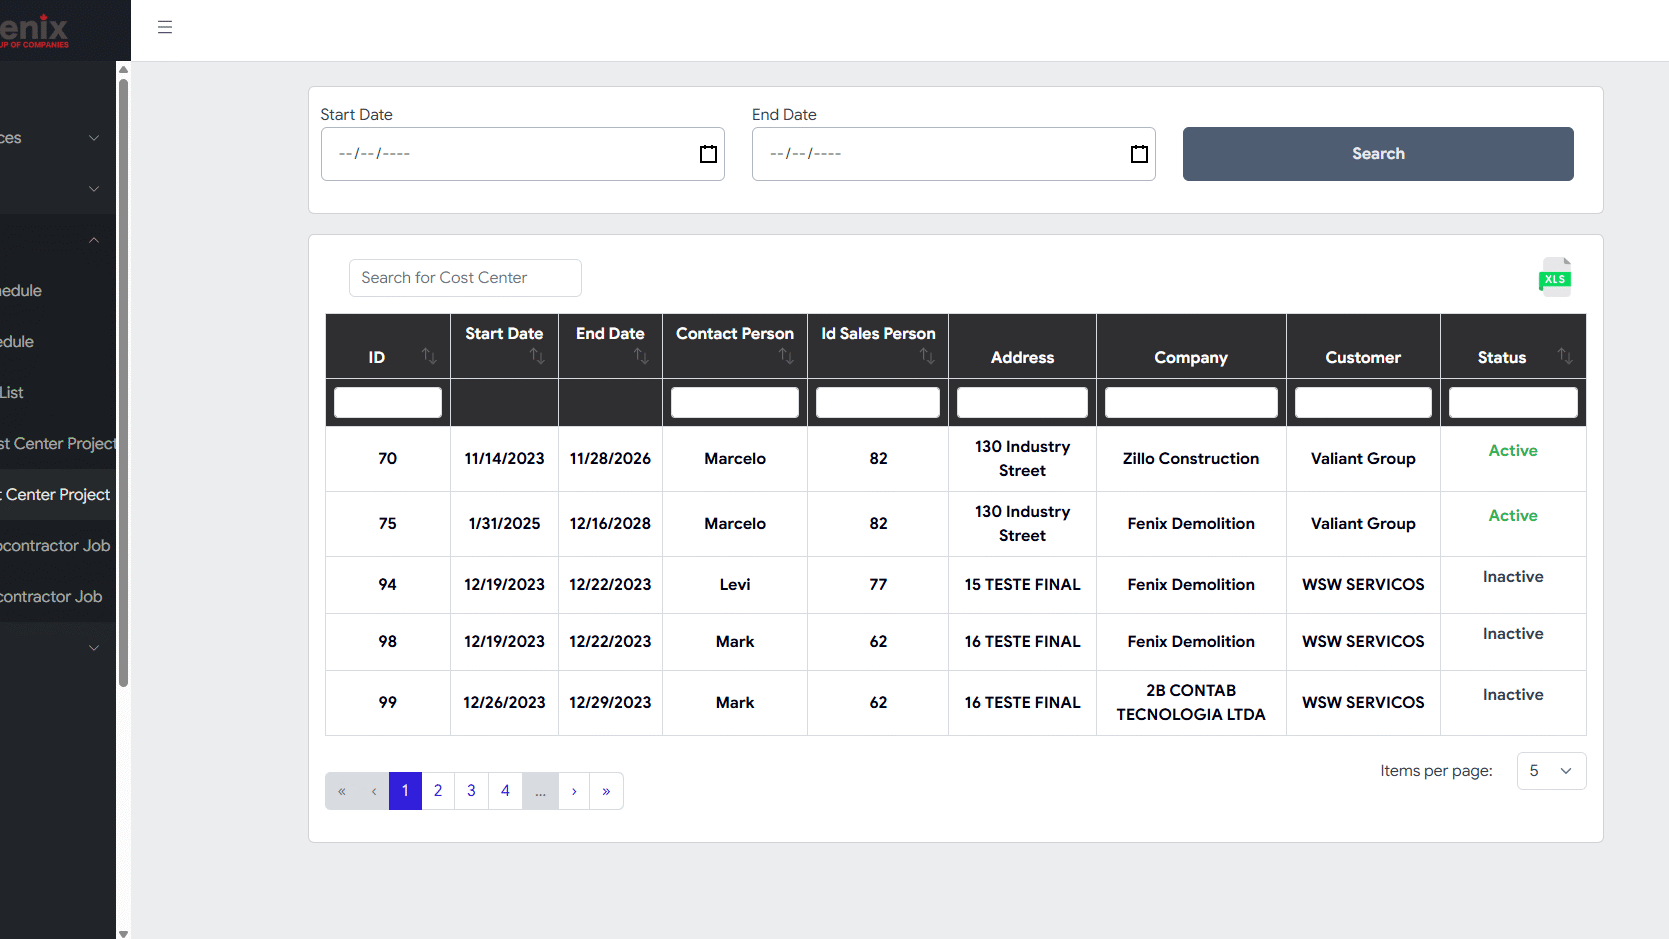Focus the End Date input field
This screenshot has height=939, width=1669.
pyautogui.click(x=953, y=154)
